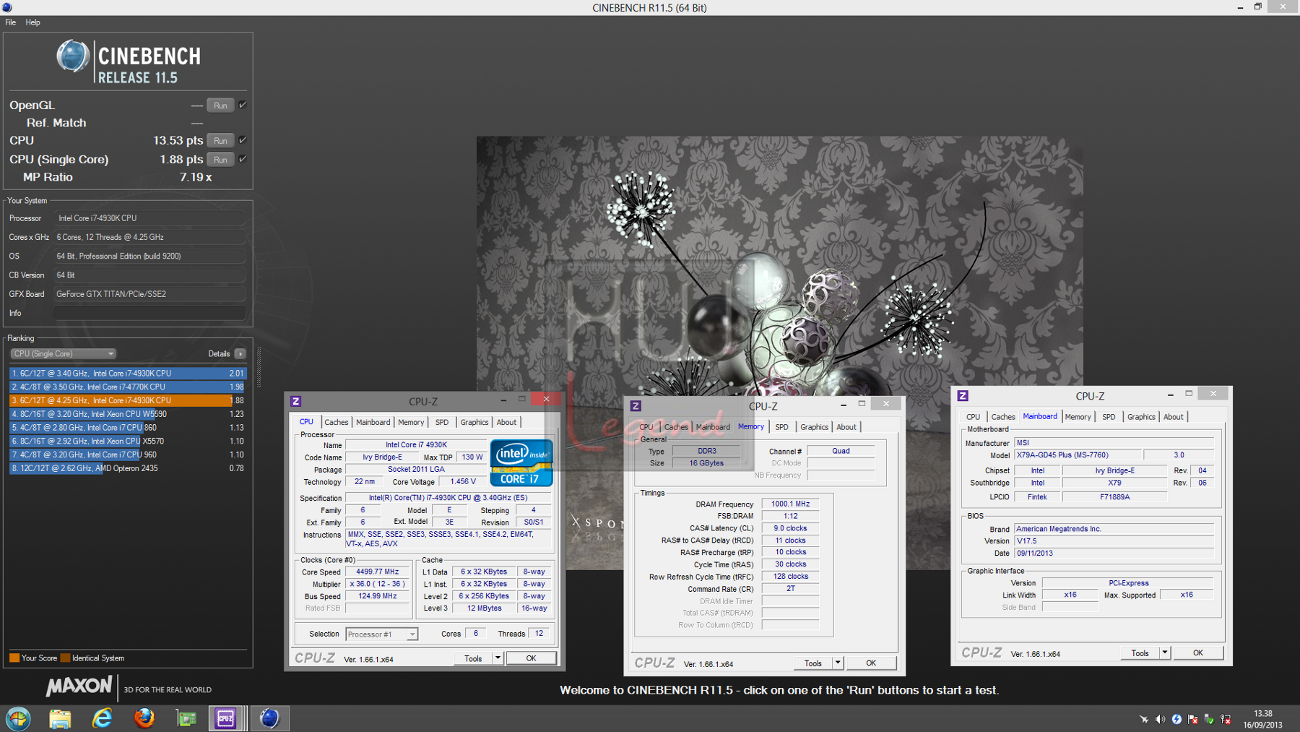Select Mainboard tab in the left CPU-Z window
This screenshot has width=1300, height=732.
pyautogui.click(x=373, y=422)
